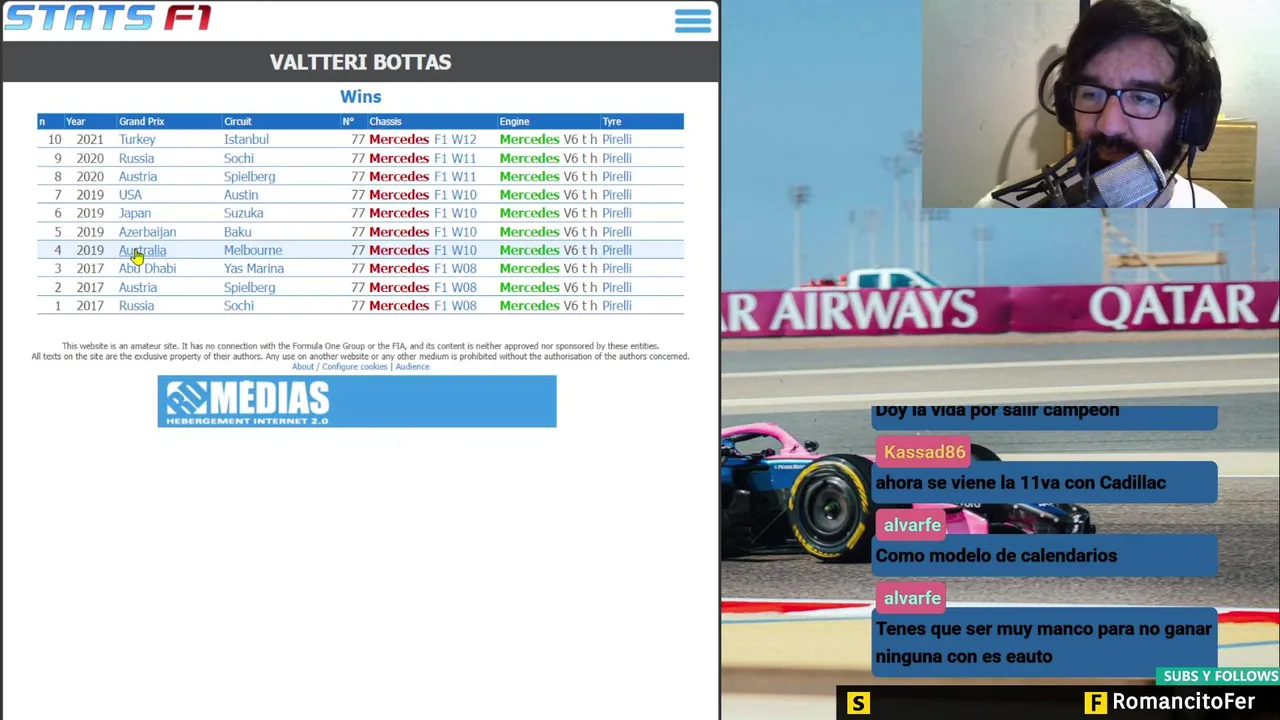Click the Subs y Follows label

[1220, 676]
